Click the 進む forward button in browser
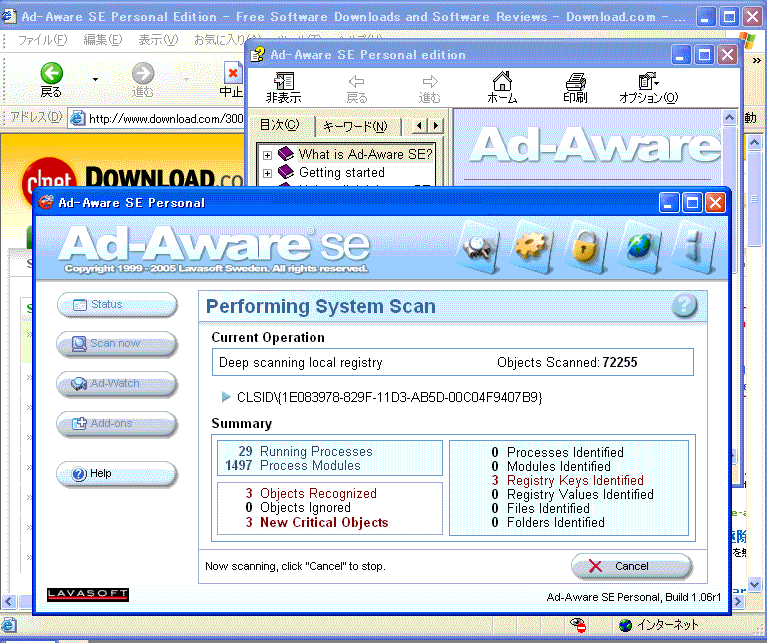 143,80
